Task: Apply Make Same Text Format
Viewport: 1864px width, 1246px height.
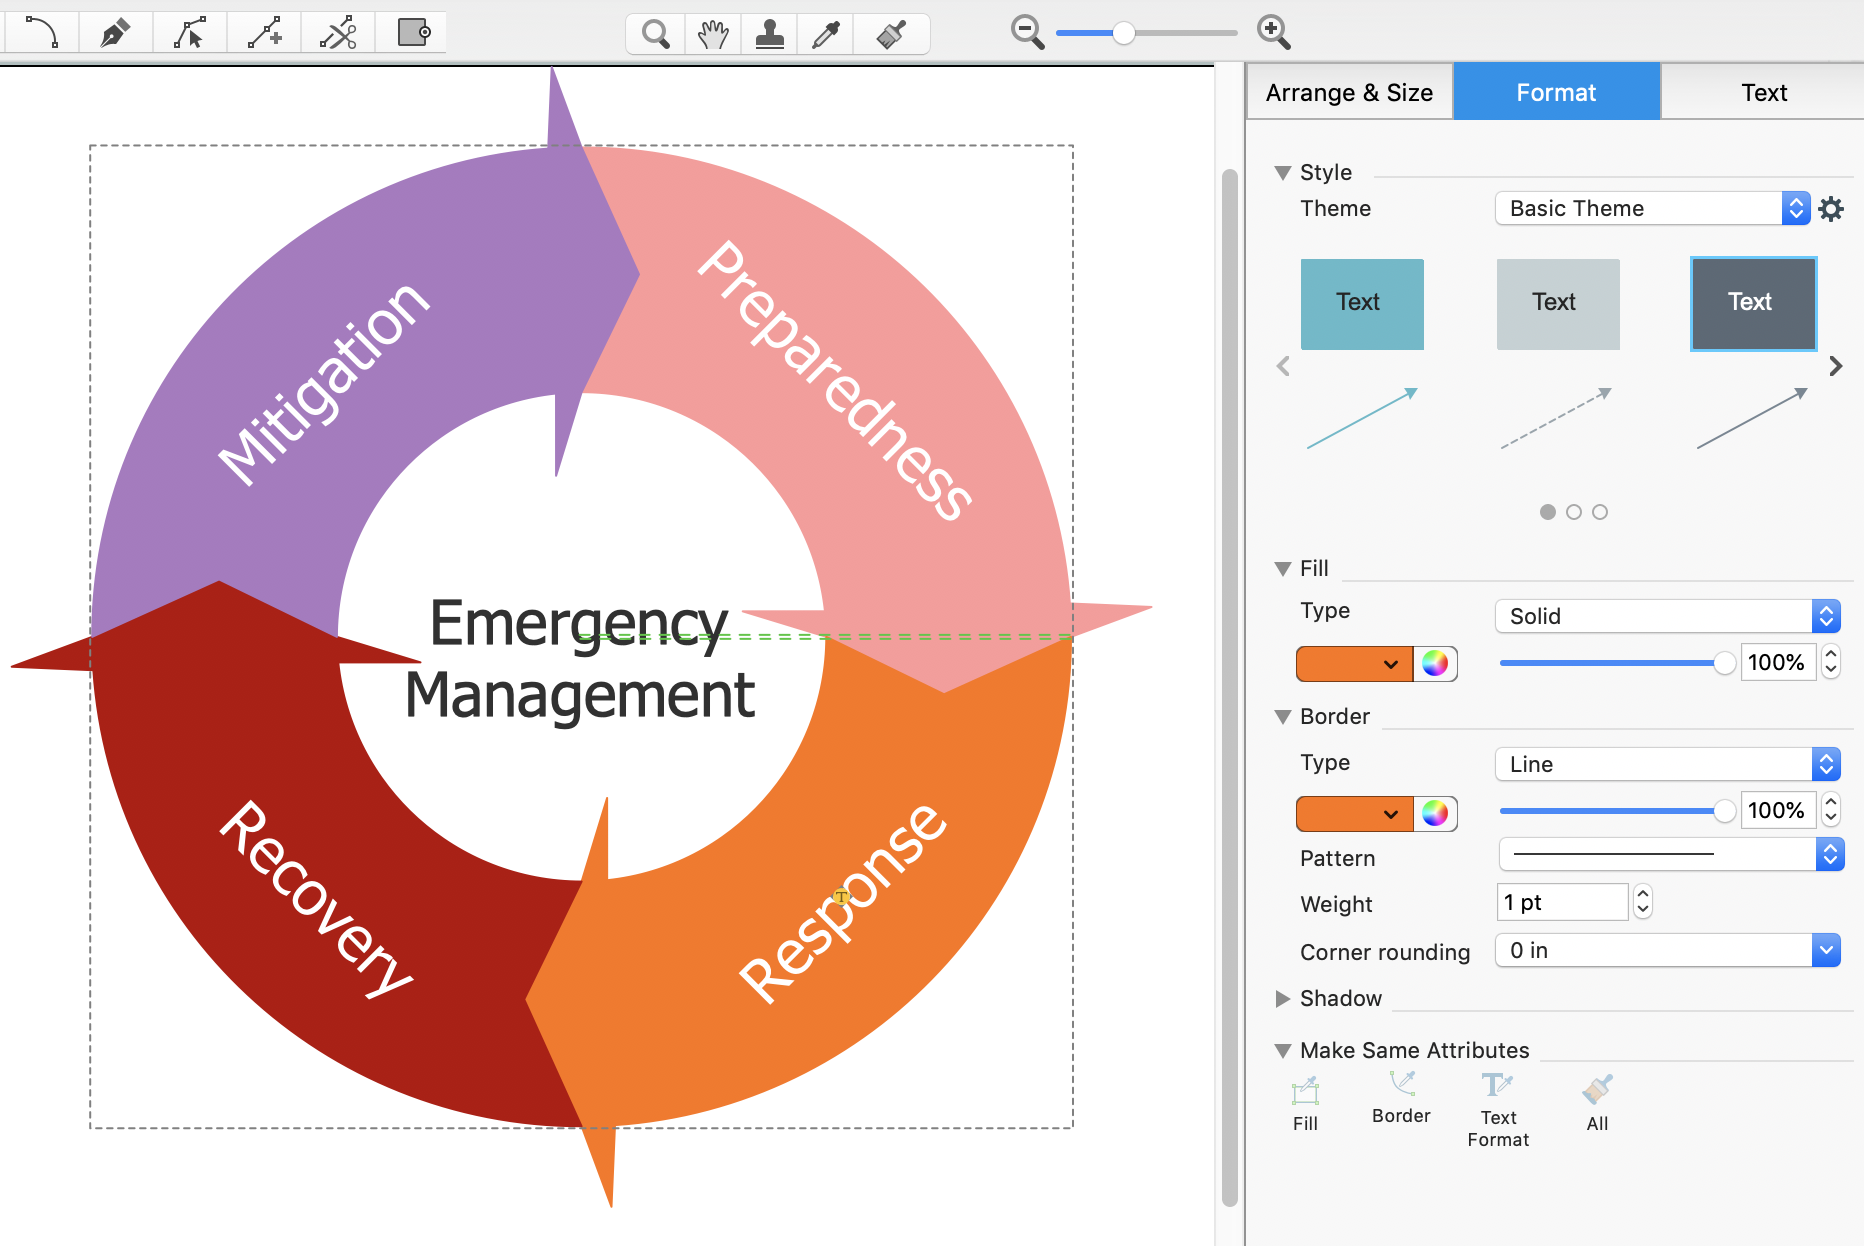Action: click(x=1498, y=1110)
